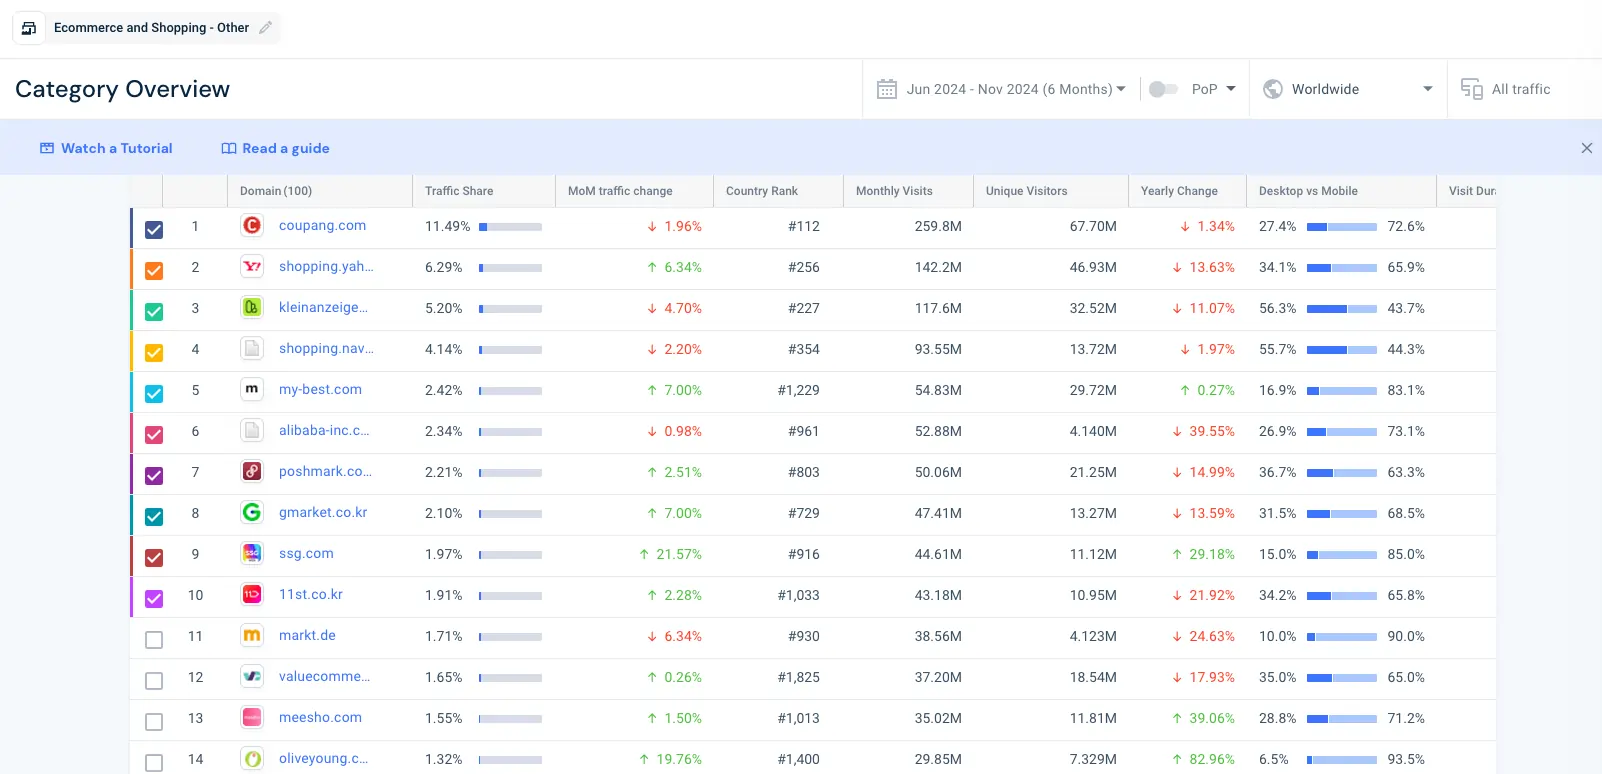Check the valuecommerce row checkbox
The height and width of the screenshot is (774, 1602).
[154, 681]
